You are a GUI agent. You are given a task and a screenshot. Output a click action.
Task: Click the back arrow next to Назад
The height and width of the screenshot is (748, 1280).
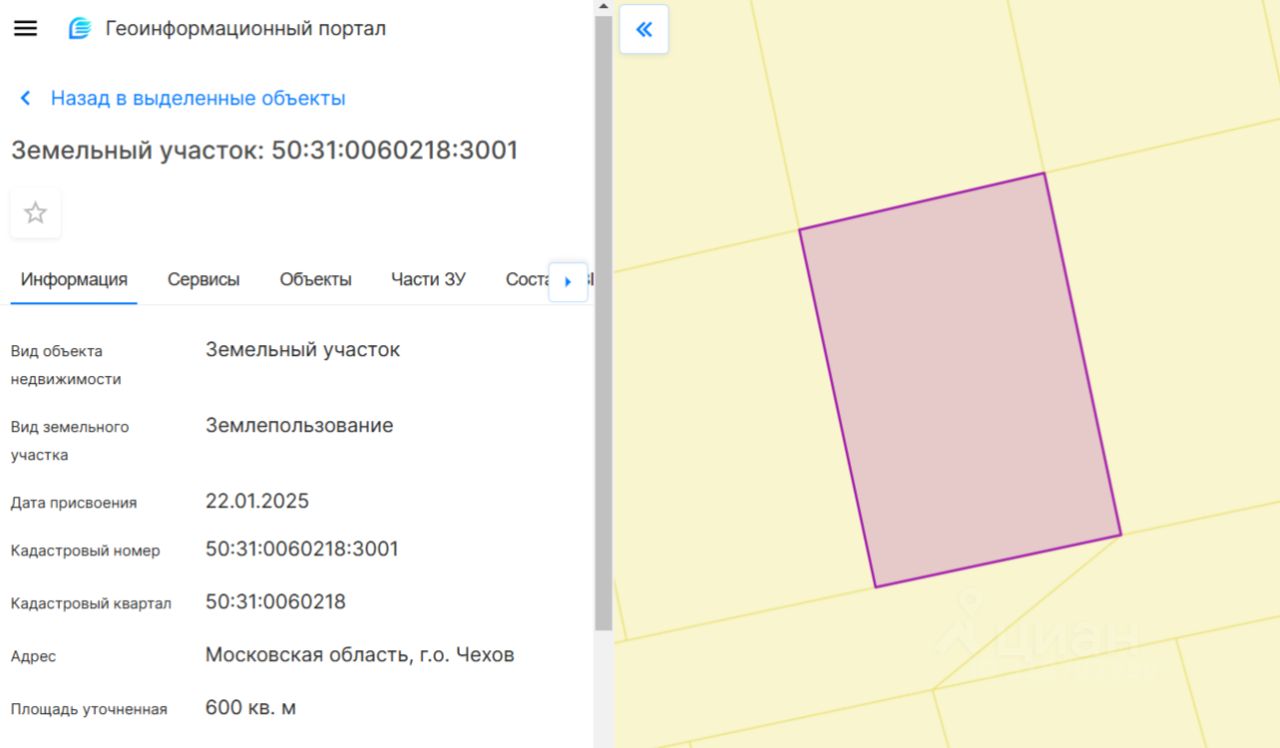[26, 98]
